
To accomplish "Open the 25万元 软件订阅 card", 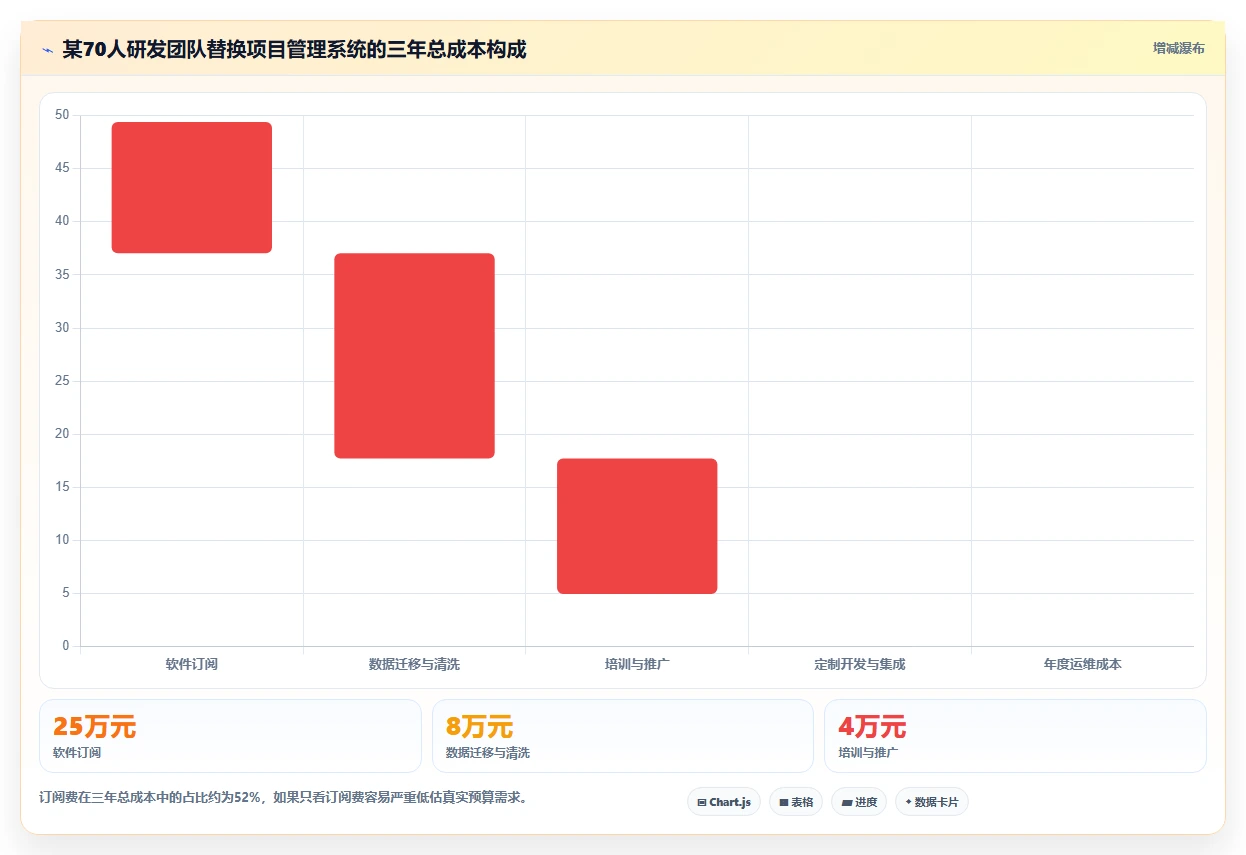I will (x=230, y=736).
